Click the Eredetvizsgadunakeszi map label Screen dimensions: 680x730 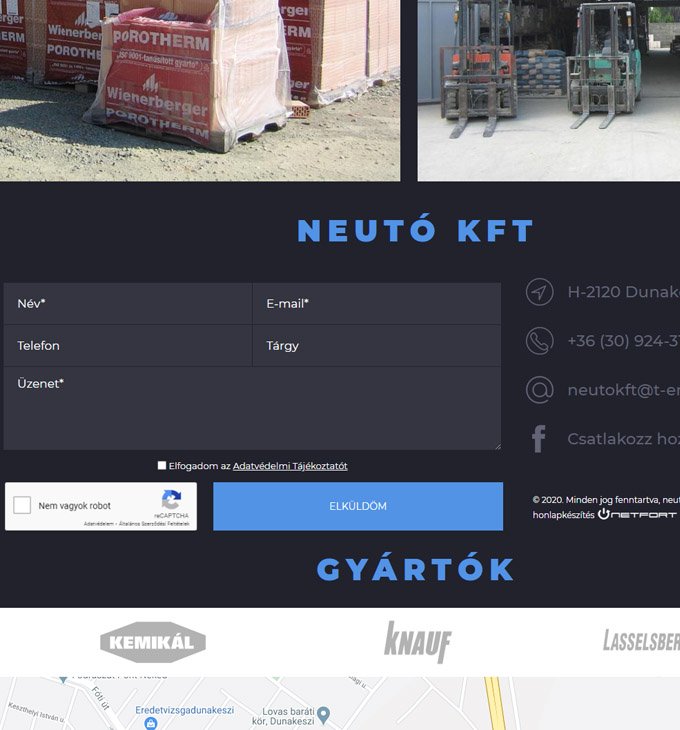(x=185, y=710)
